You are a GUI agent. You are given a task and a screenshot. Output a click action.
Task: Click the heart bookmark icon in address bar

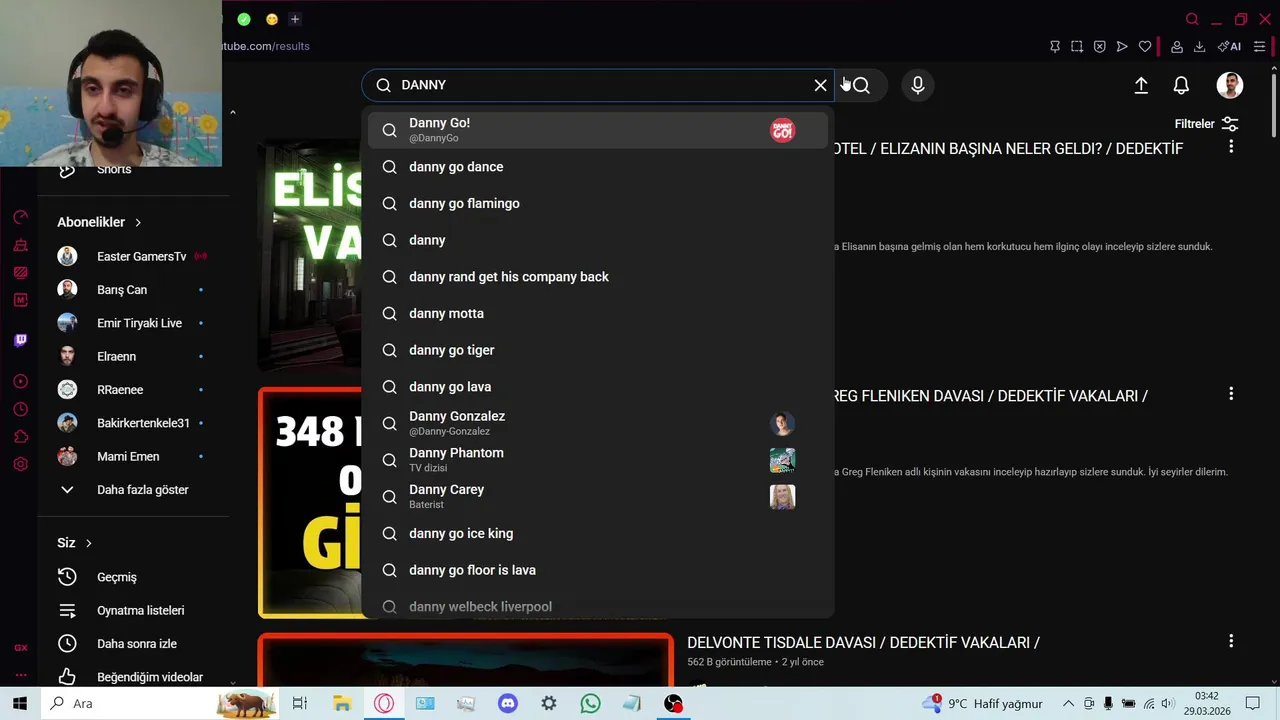[x=1145, y=46]
